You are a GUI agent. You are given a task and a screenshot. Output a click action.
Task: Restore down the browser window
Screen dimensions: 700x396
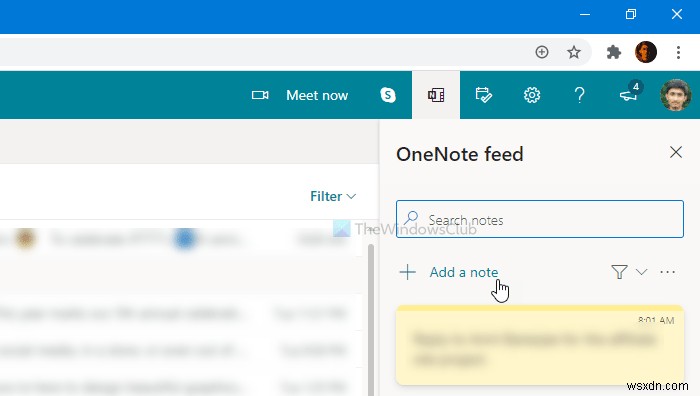click(x=630, y=14)
